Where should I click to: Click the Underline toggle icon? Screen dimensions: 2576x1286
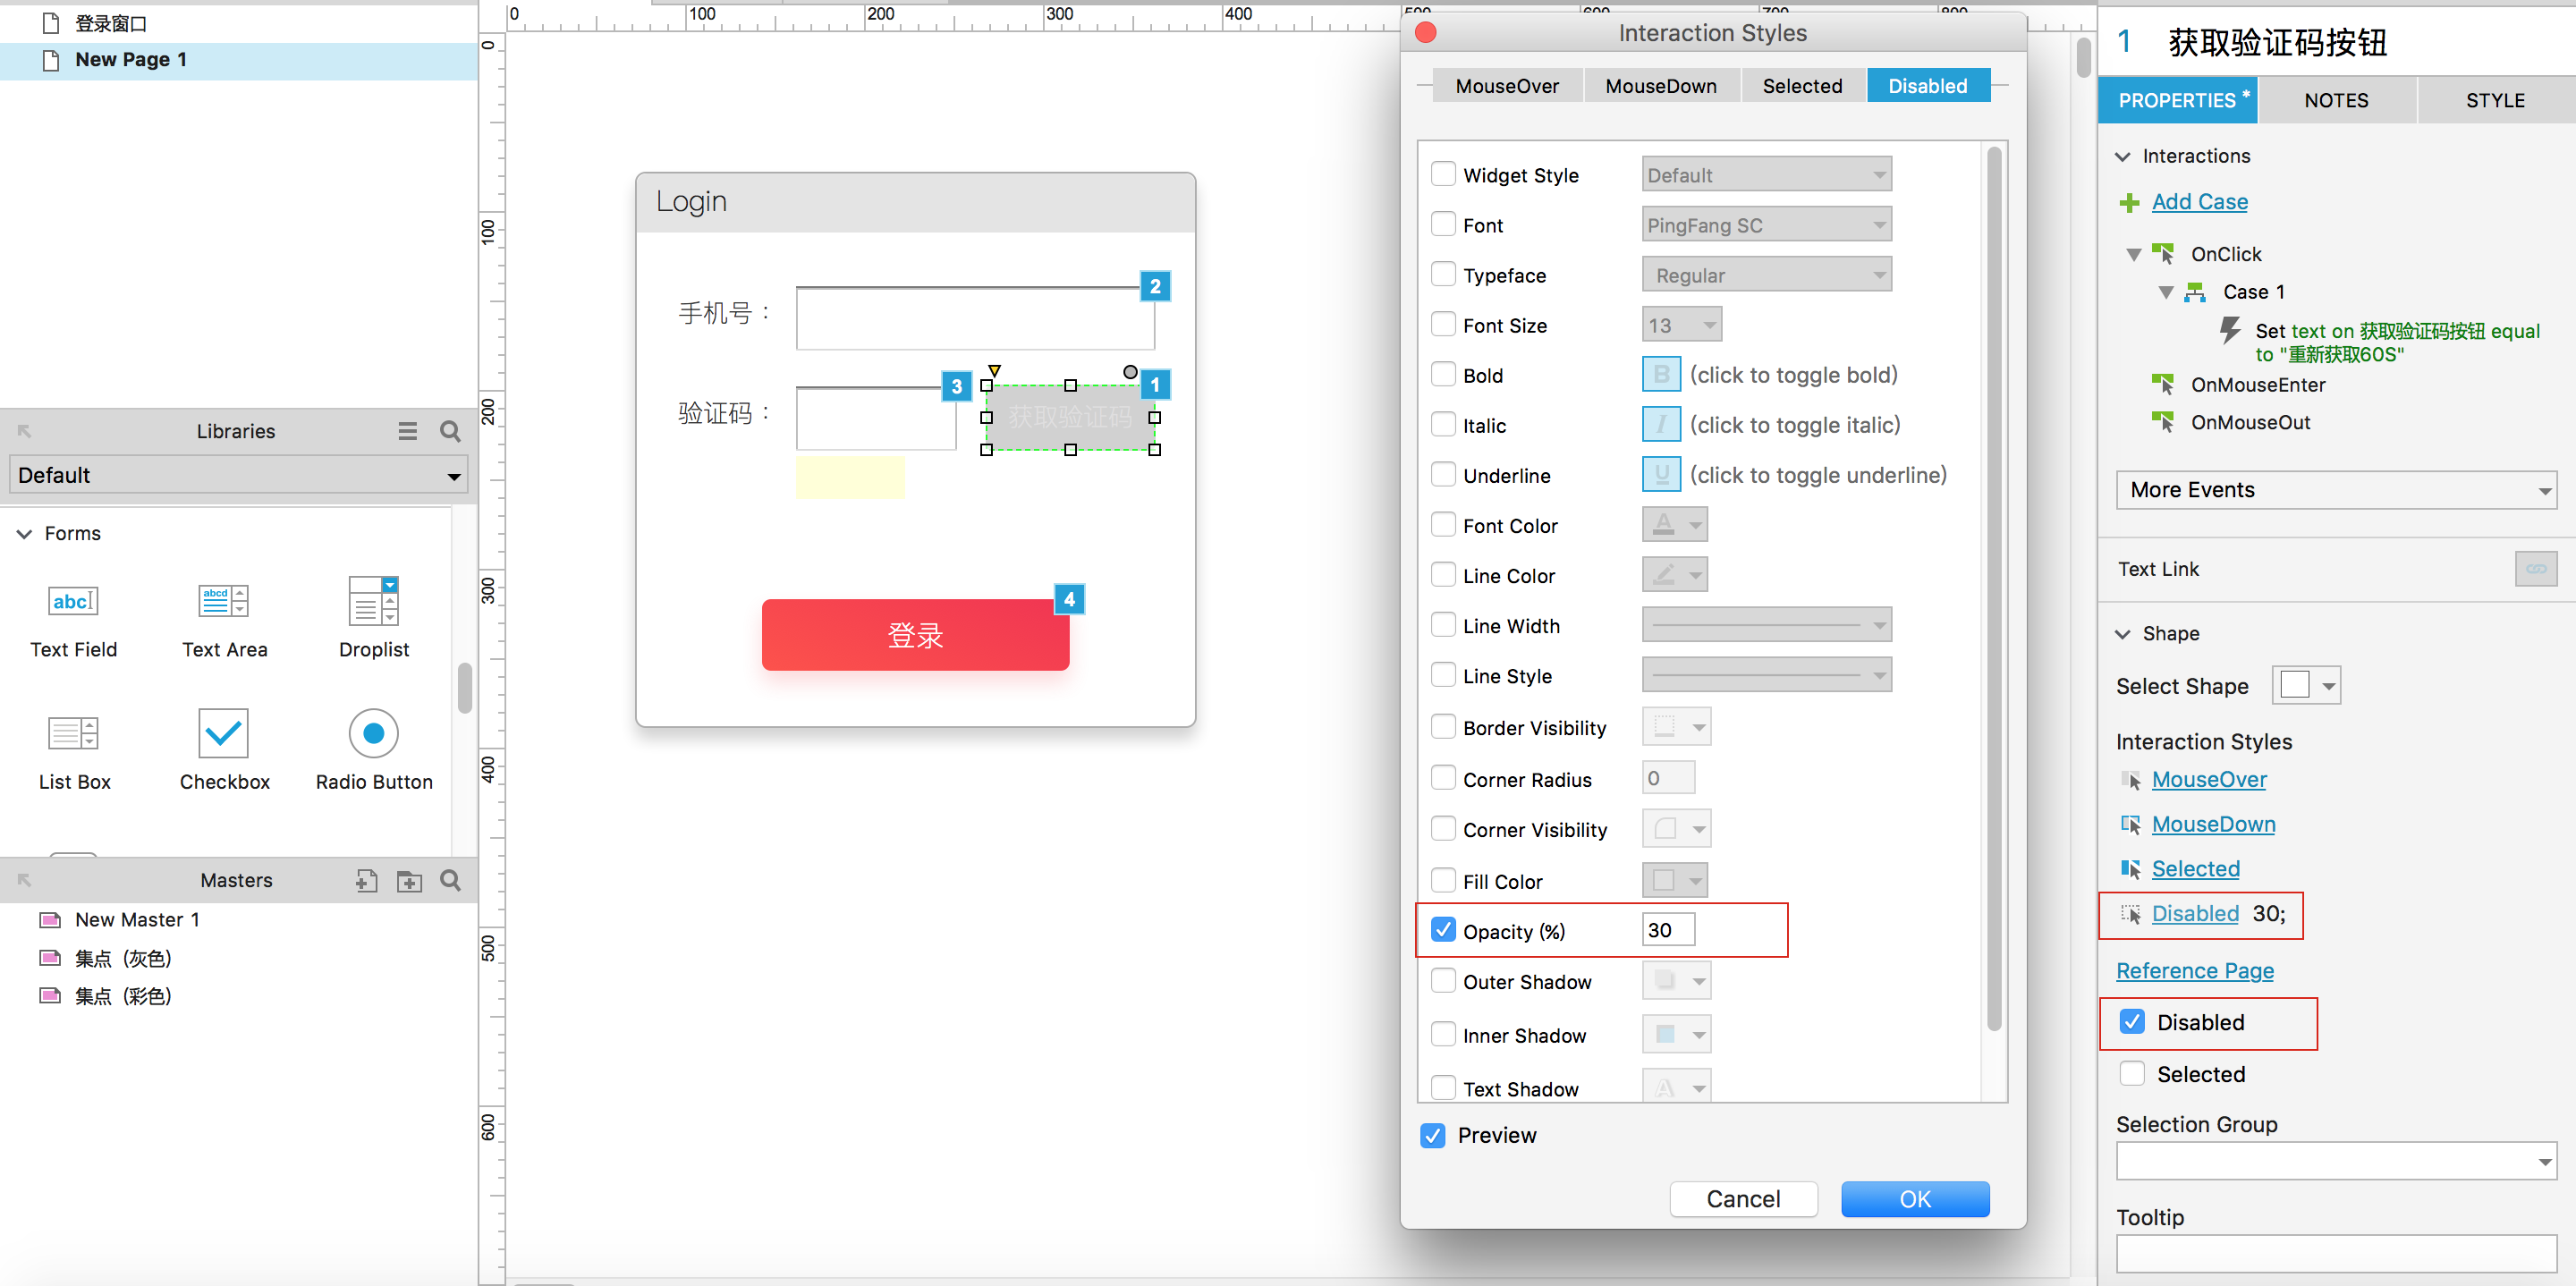point(1660,475)
